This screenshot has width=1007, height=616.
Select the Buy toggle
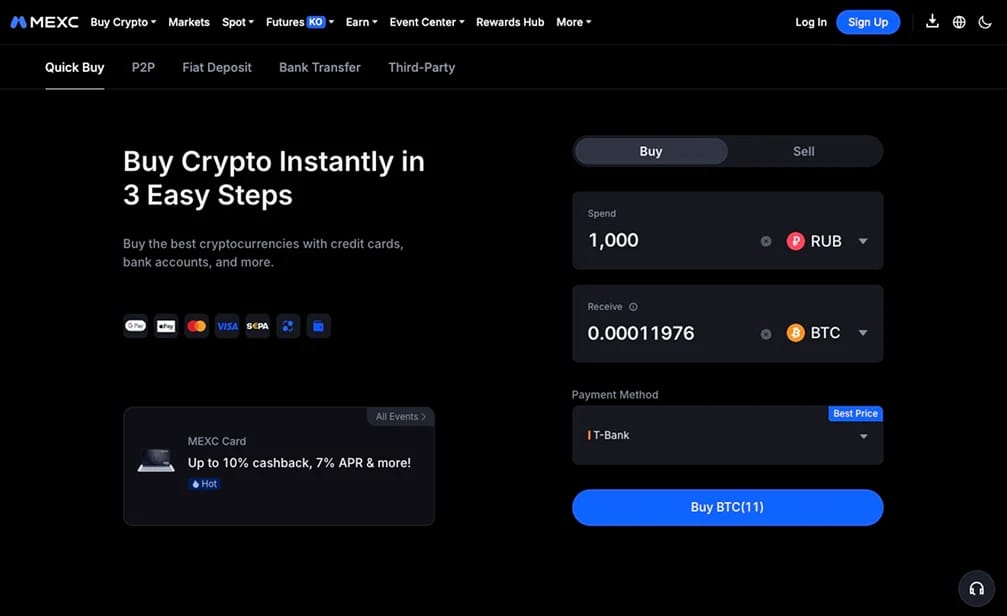651,152
